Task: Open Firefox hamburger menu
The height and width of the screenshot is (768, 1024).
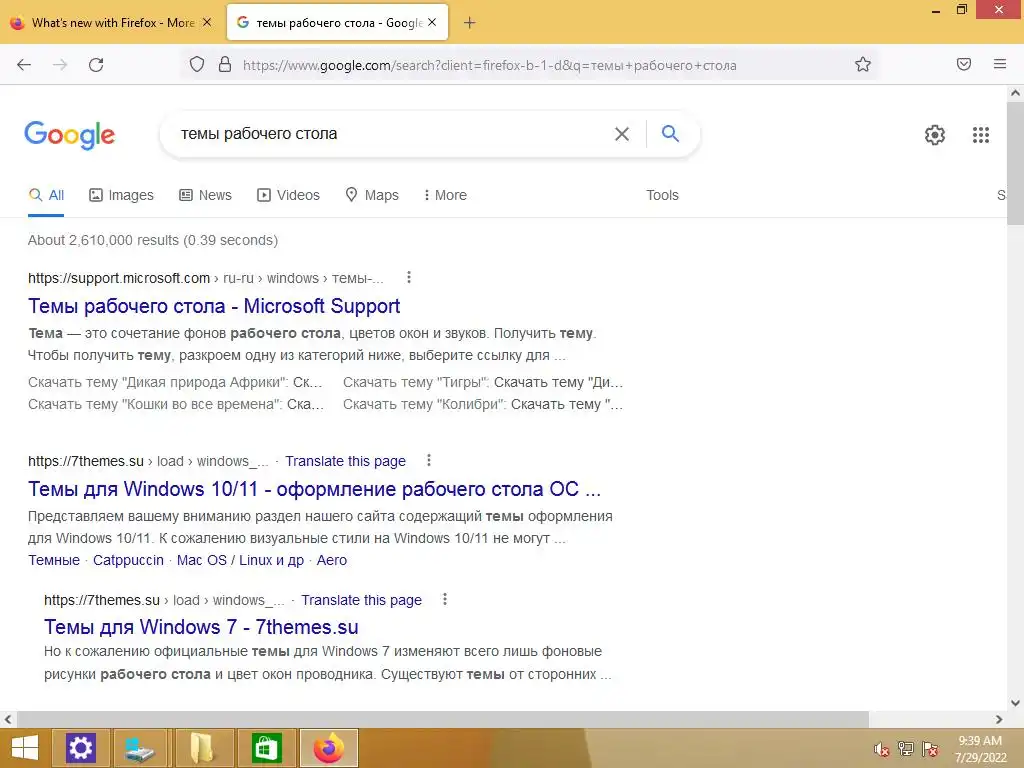Action: click(1000, 64)
